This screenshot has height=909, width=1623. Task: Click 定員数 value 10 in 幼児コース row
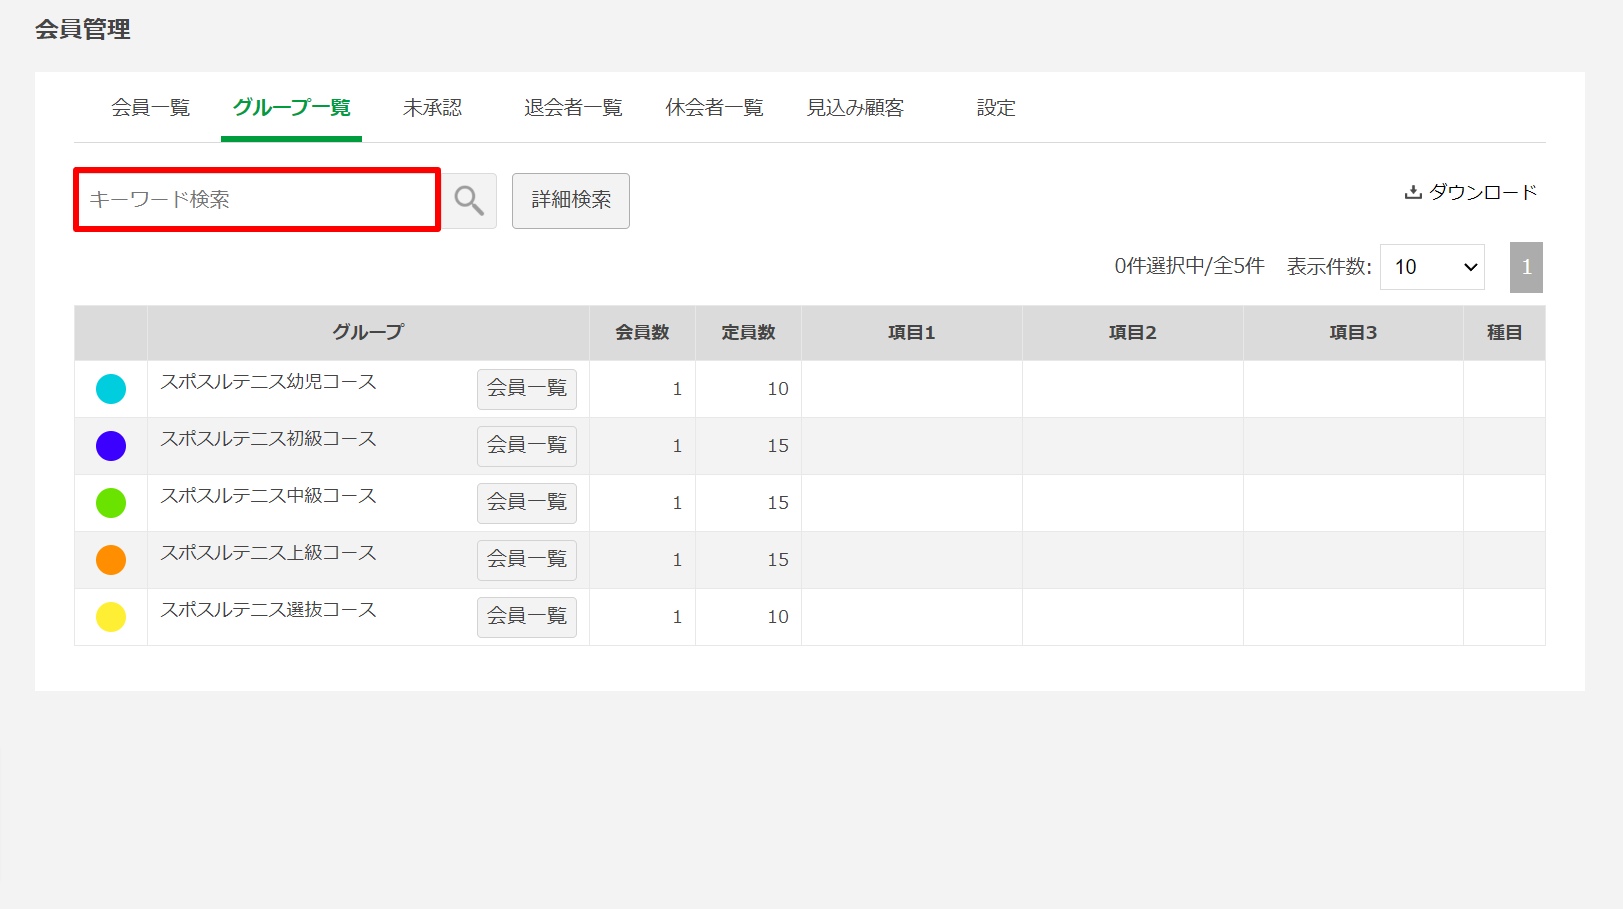778,389
